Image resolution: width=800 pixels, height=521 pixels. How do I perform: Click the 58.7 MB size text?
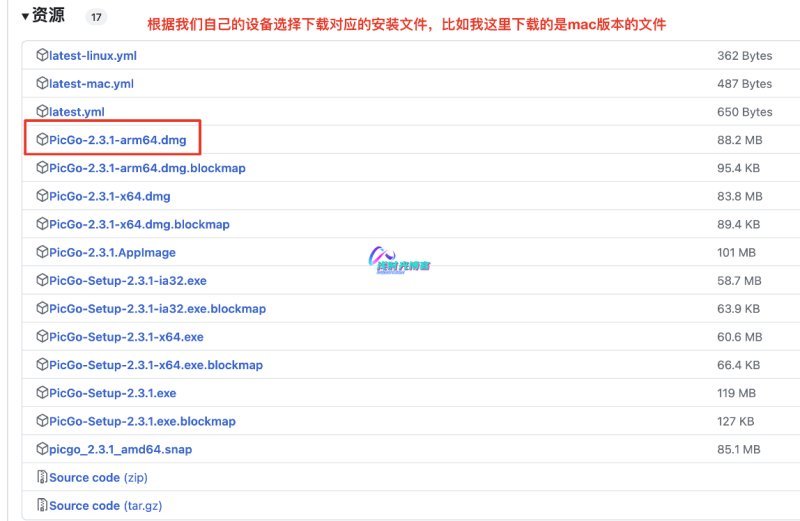point(739,281)
